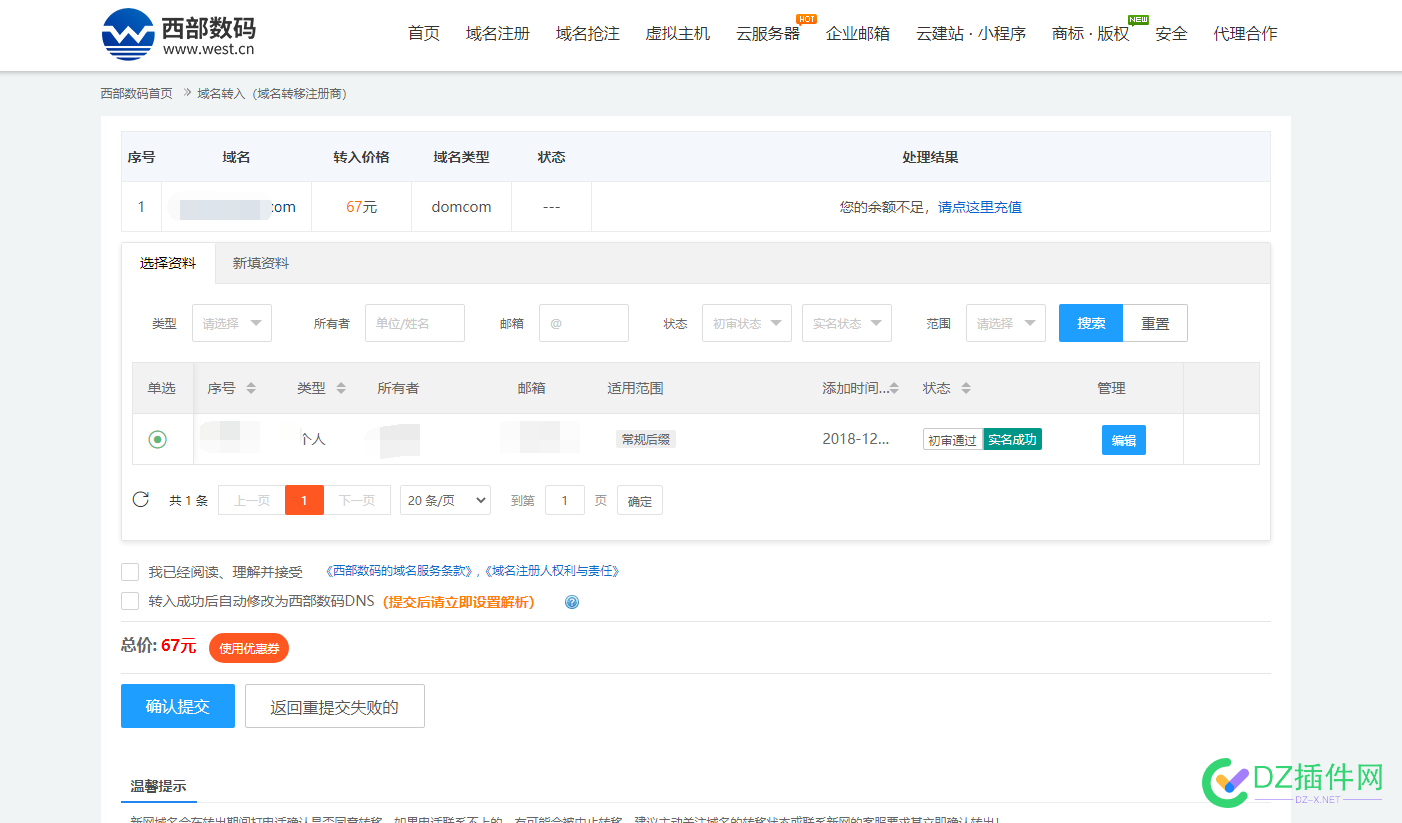Click the domcom domain type cell
The height and width of the screenshot is (823, 1402).
point(461,207)
